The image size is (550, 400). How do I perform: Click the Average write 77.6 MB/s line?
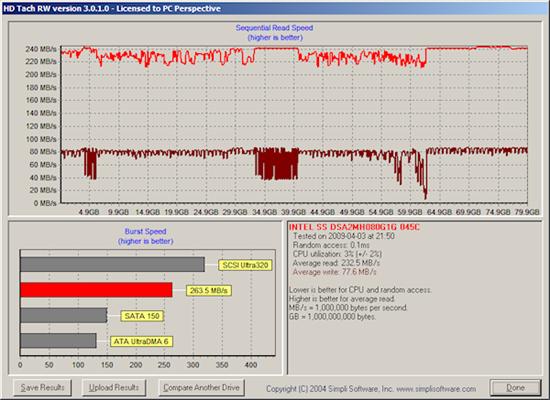[x=335, y=272]
